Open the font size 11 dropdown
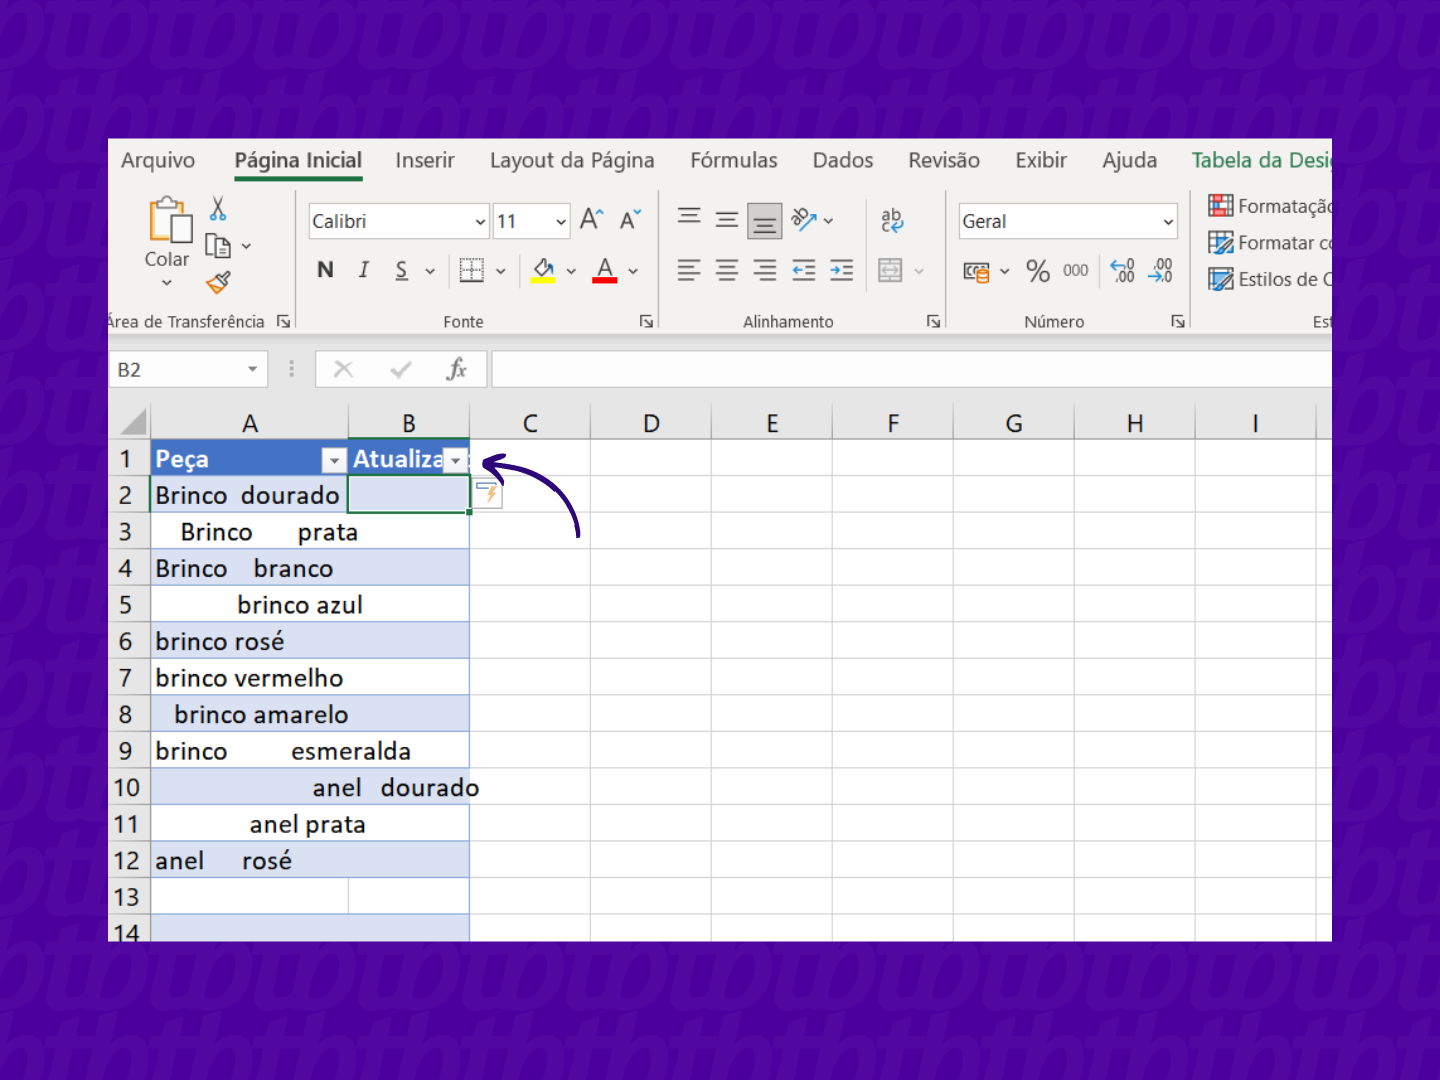The image size is (1440, 1080). tap(561, 222)
